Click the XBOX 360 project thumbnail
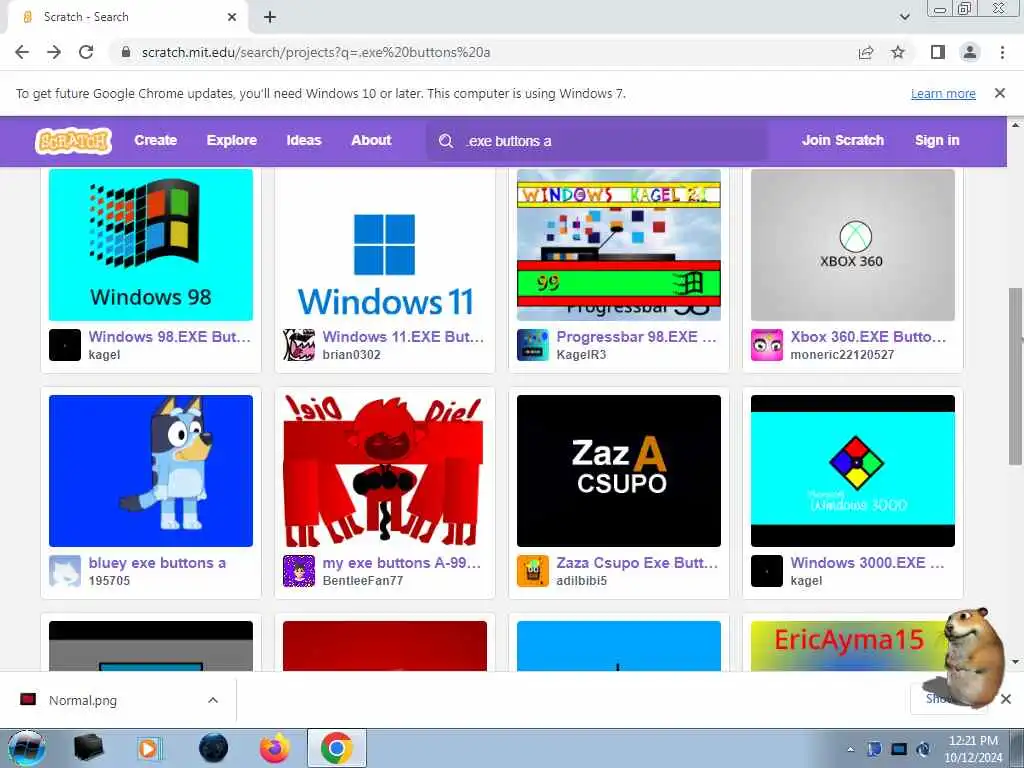This screenshot has width=1024, height=768. 853,245
